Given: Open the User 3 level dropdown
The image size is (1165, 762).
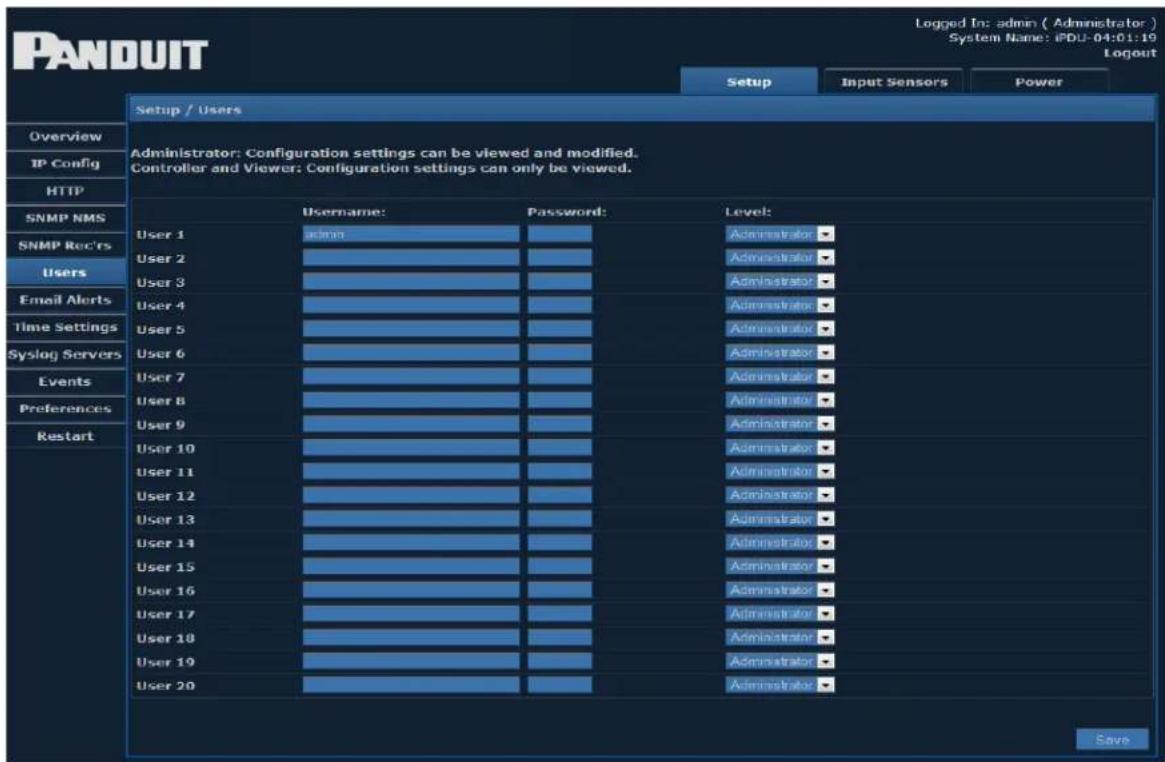Looking at the screenshot, I should [x=780, y=281].
